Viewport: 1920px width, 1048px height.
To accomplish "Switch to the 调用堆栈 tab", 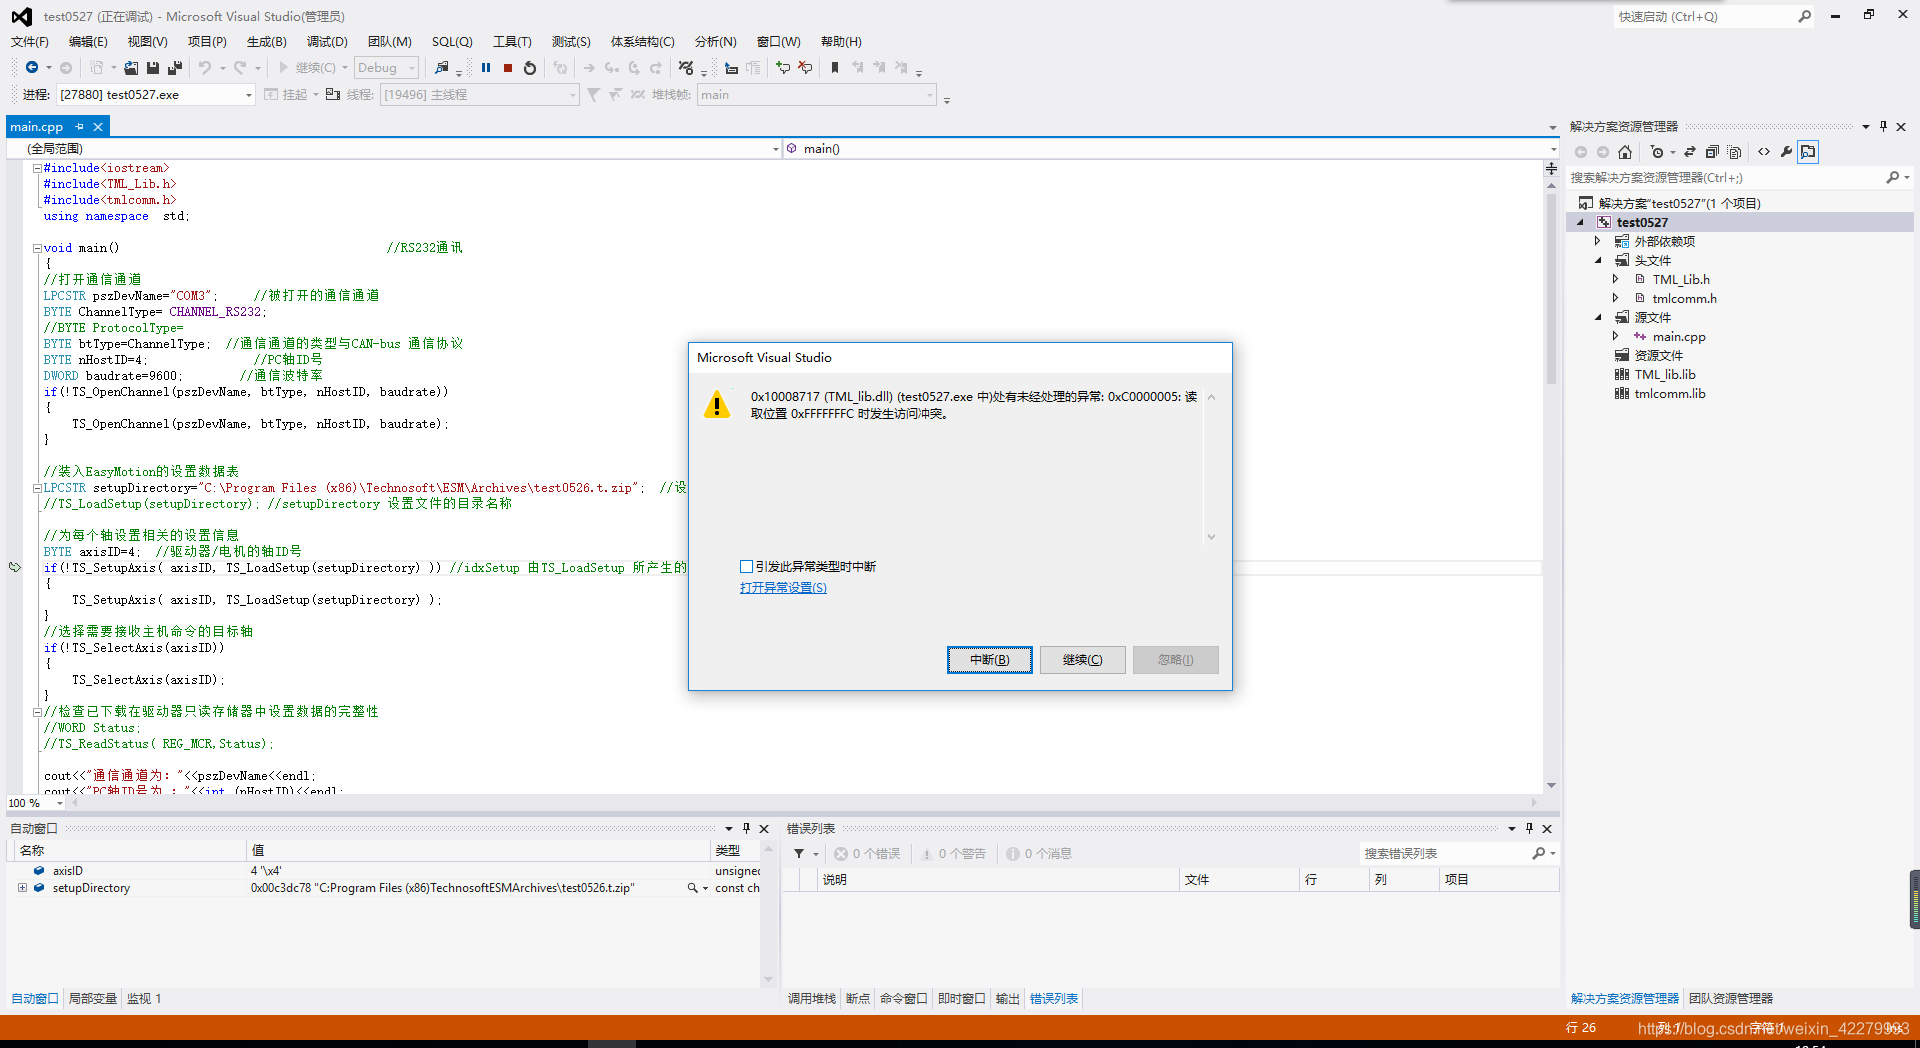I will point(811,999).
